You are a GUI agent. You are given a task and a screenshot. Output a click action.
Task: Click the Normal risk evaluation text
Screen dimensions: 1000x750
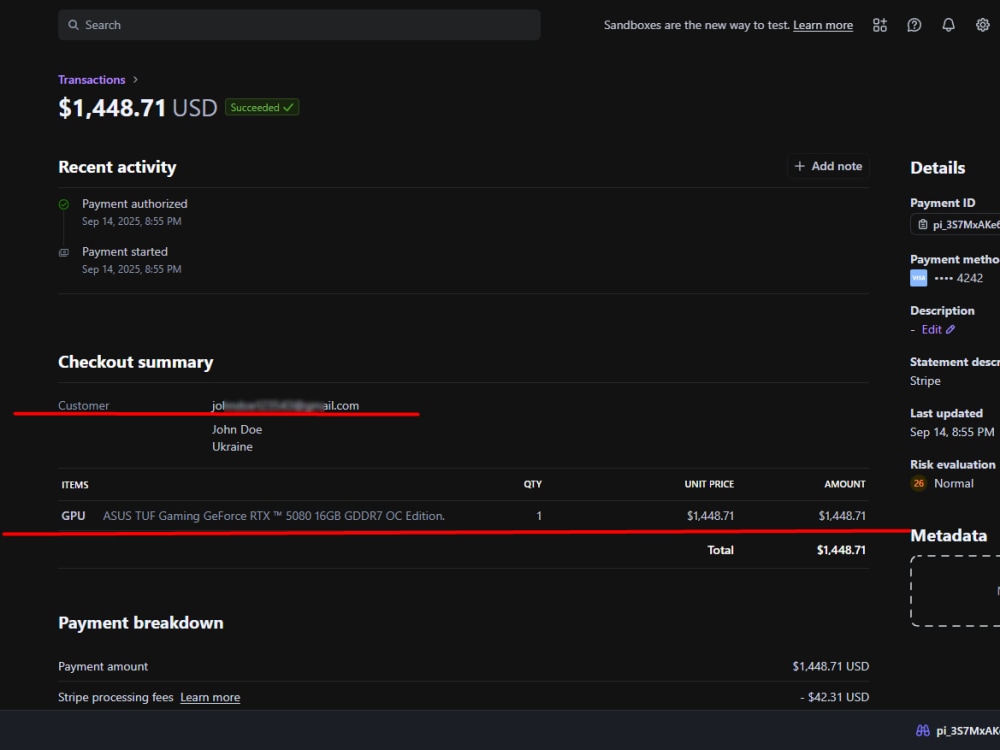953,483
